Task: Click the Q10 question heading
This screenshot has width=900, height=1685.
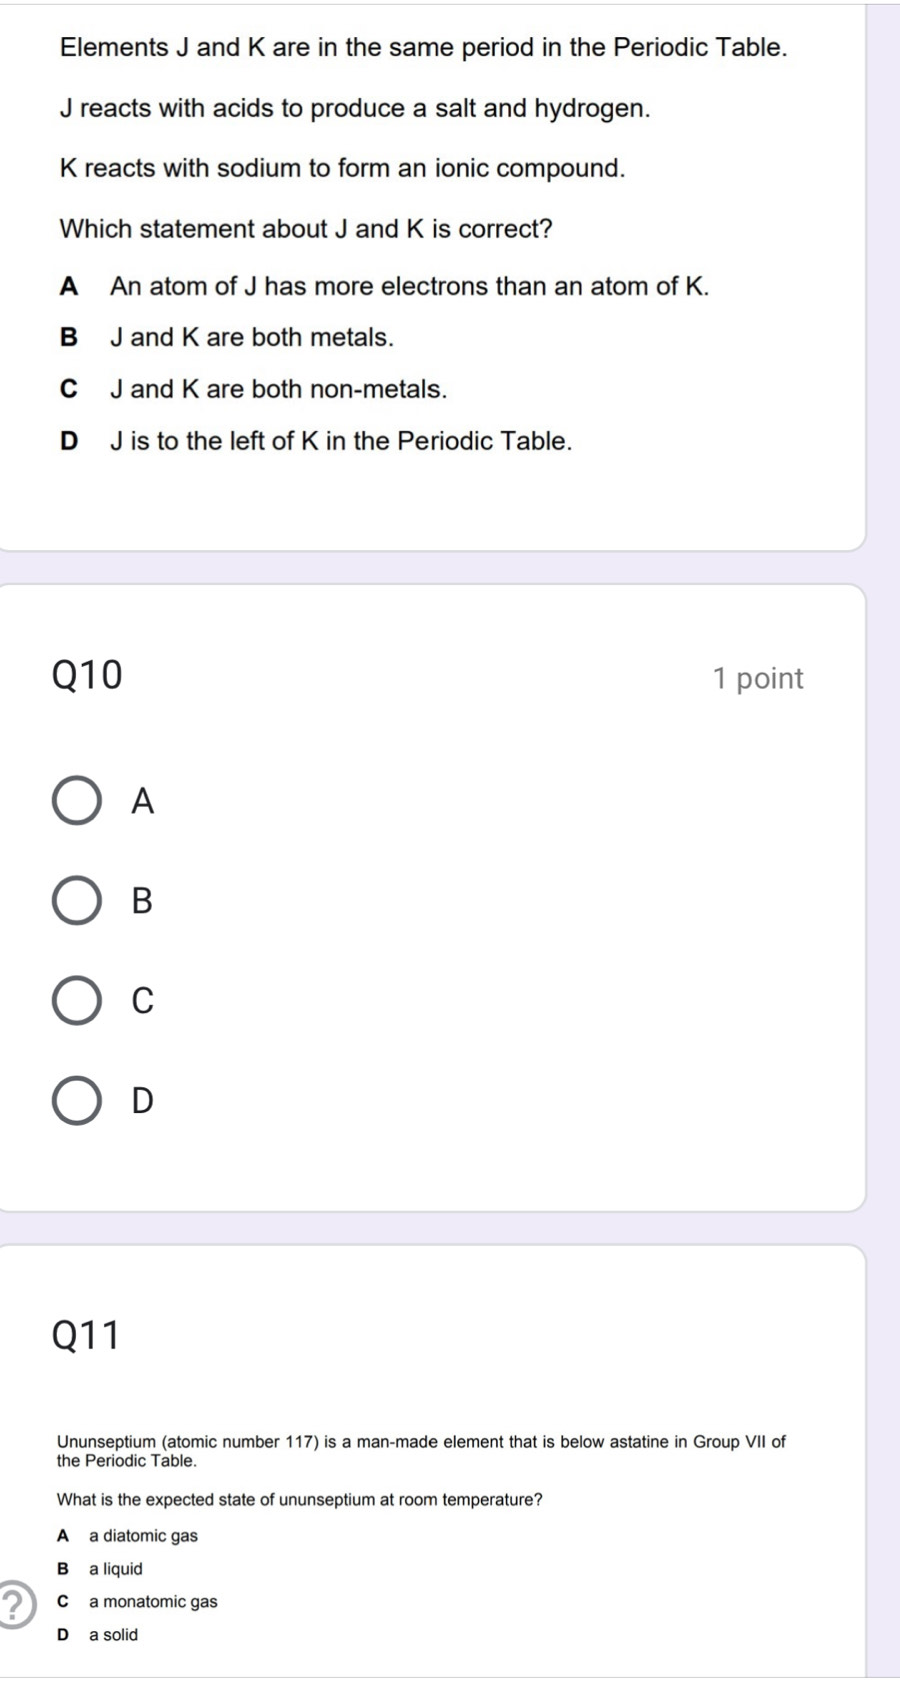Action: tap(87, 676)
